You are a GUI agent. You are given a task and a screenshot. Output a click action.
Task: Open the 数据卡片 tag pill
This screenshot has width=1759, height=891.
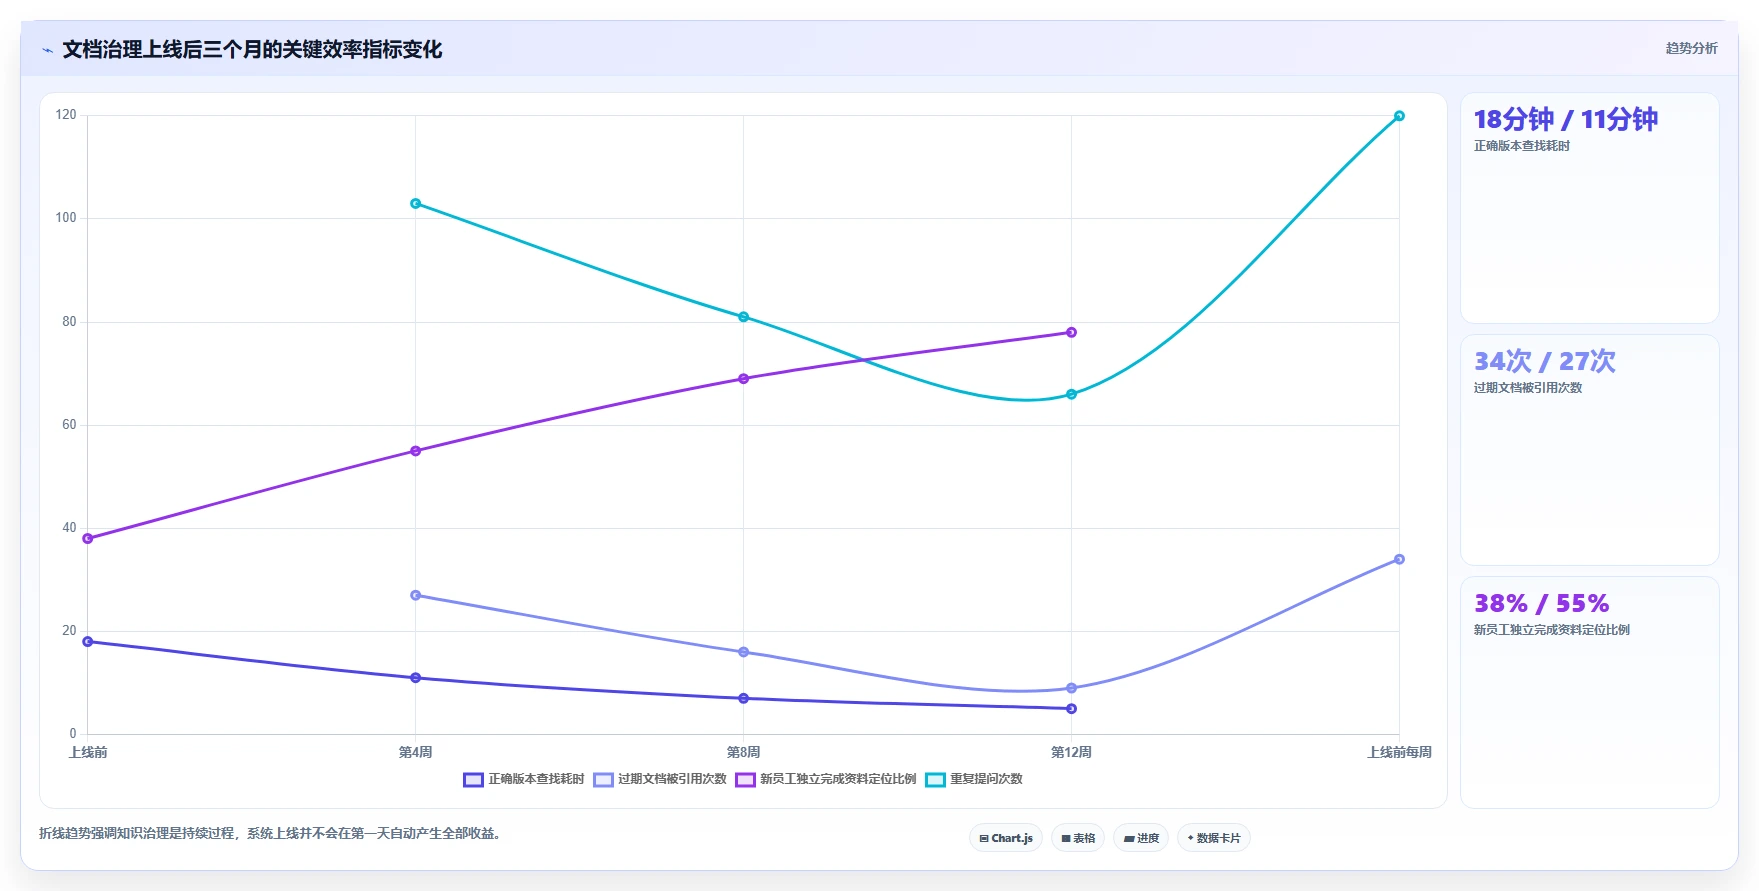1214,838
